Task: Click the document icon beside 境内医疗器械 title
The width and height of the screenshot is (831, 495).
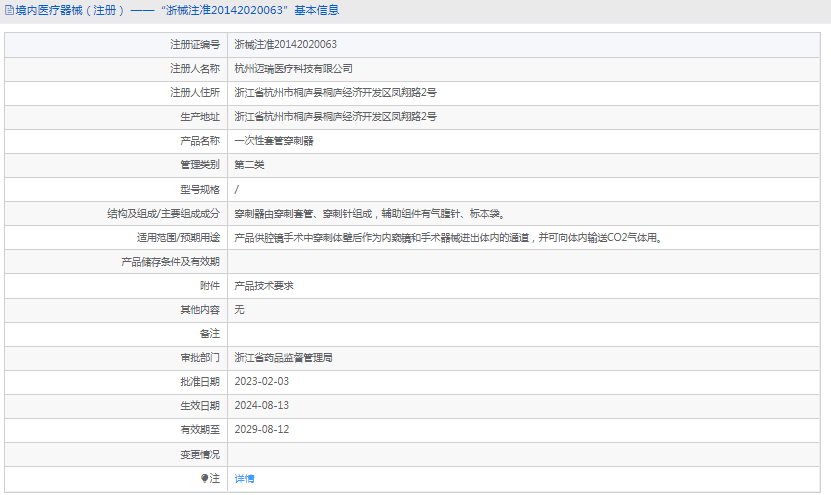Action: pos(10,10)
